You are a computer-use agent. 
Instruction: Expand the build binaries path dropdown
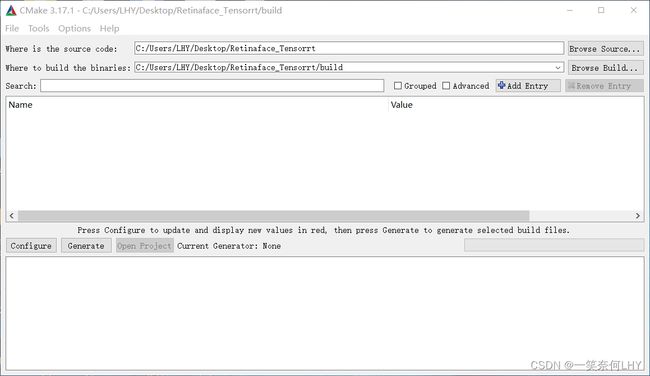[x=558, y=68]
